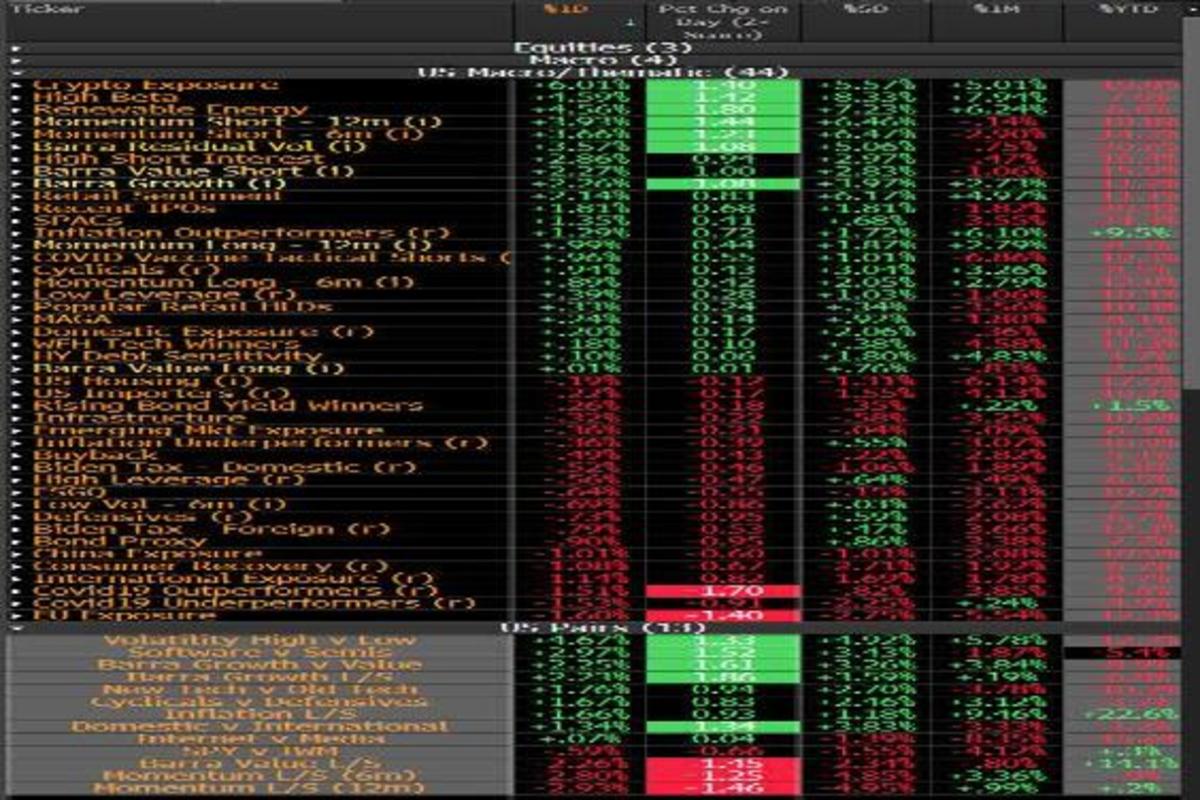Image resolution: width=1200 pixels, height=800 pixels.
Task: Click the vertical scrollbar on the right
Action: 1190,200
